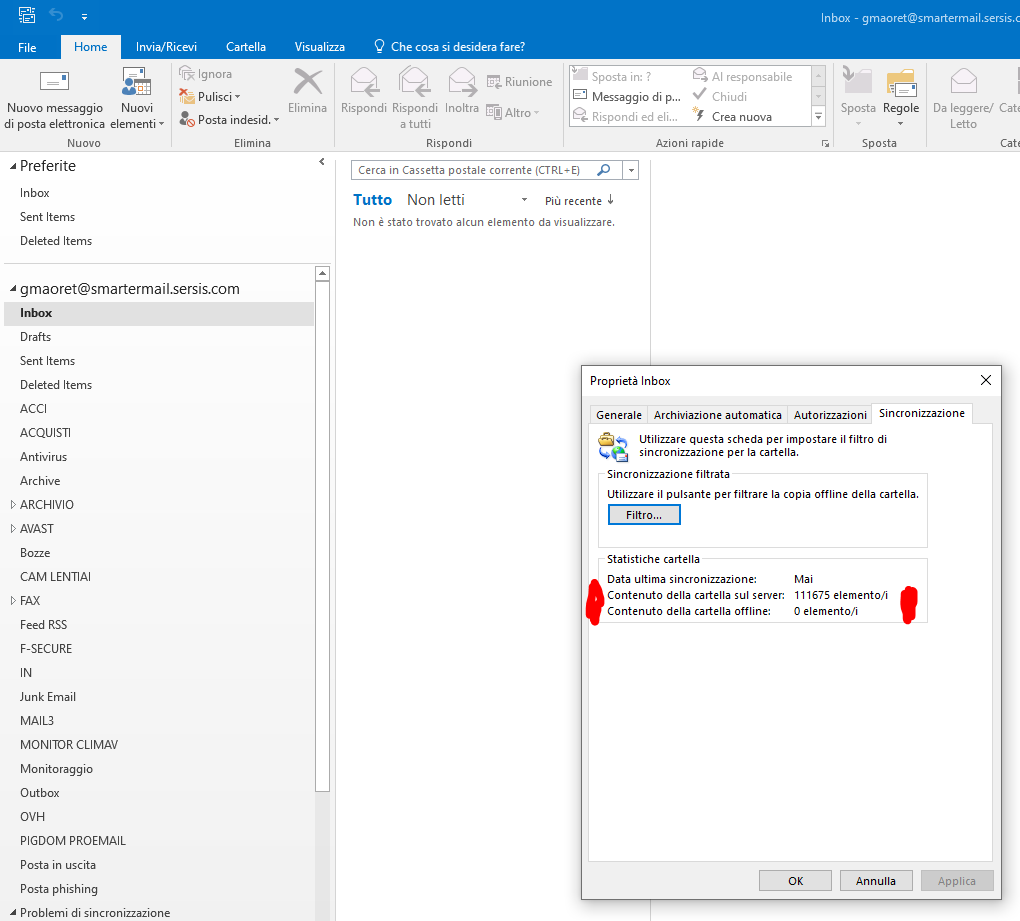The height and width of the screenshot is (921, 1020).
Task: Click the Pulisci cleanup icon
Action: (x=188, y=97)
